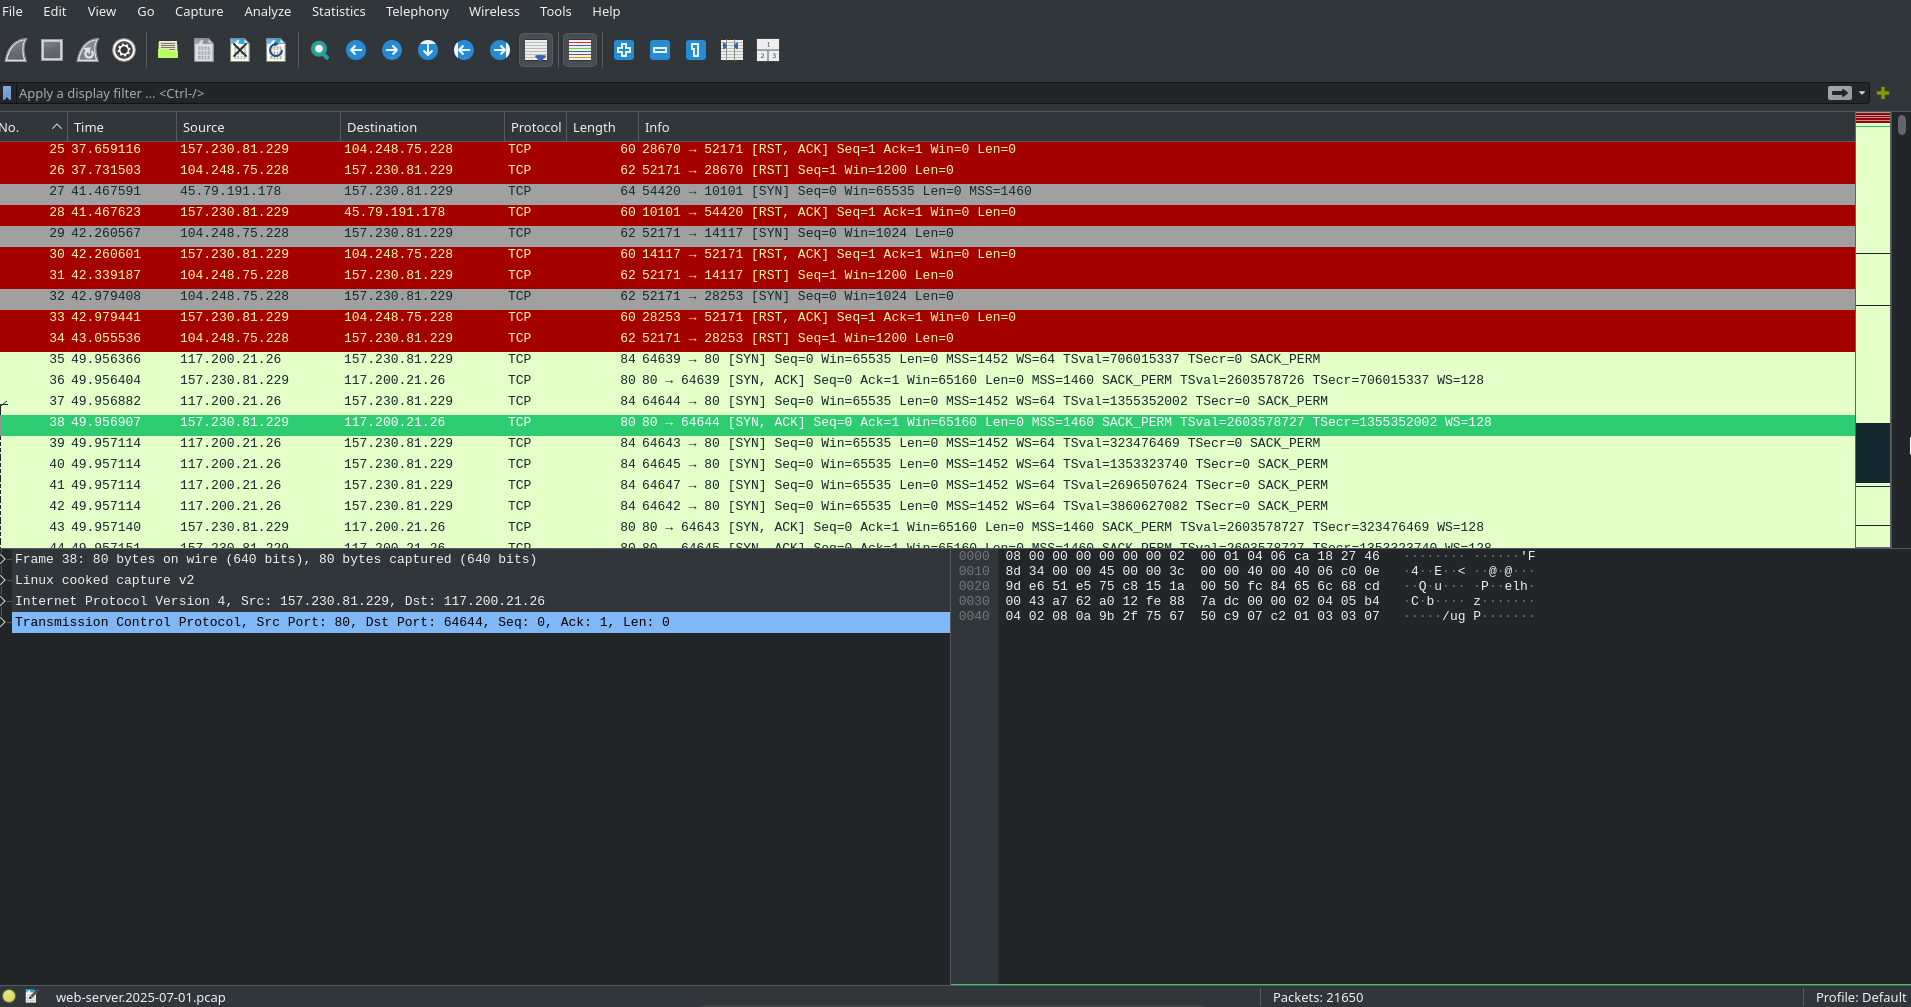Stop the running capture

pyautogui.click(x=51, y=49)
